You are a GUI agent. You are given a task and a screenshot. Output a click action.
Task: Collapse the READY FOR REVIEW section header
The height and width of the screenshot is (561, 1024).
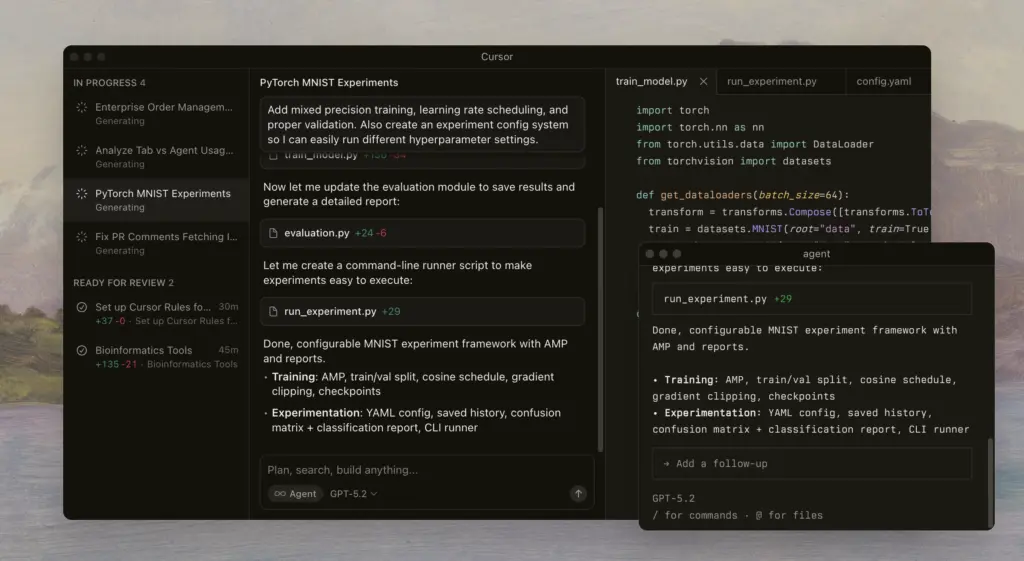(x=123, y=283)
